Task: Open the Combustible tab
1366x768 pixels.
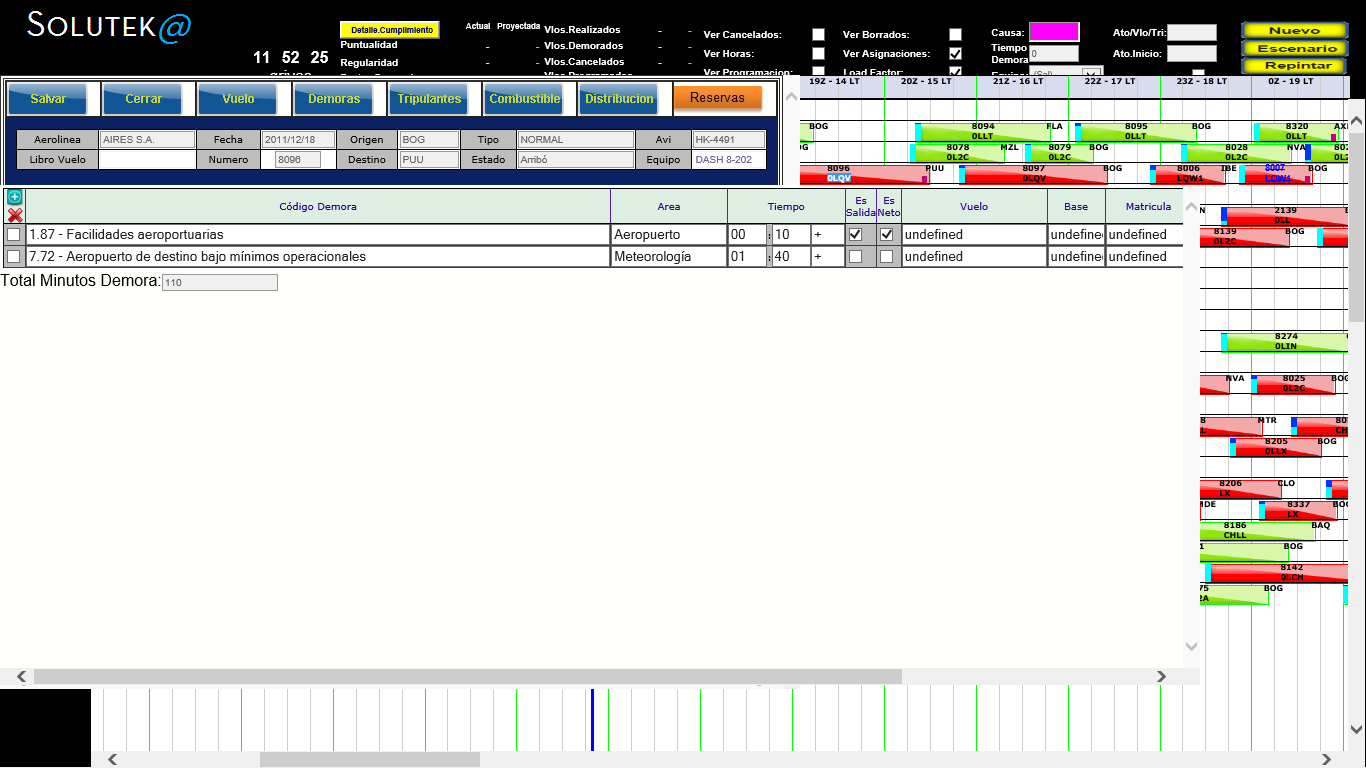Action: click(524, 99)
